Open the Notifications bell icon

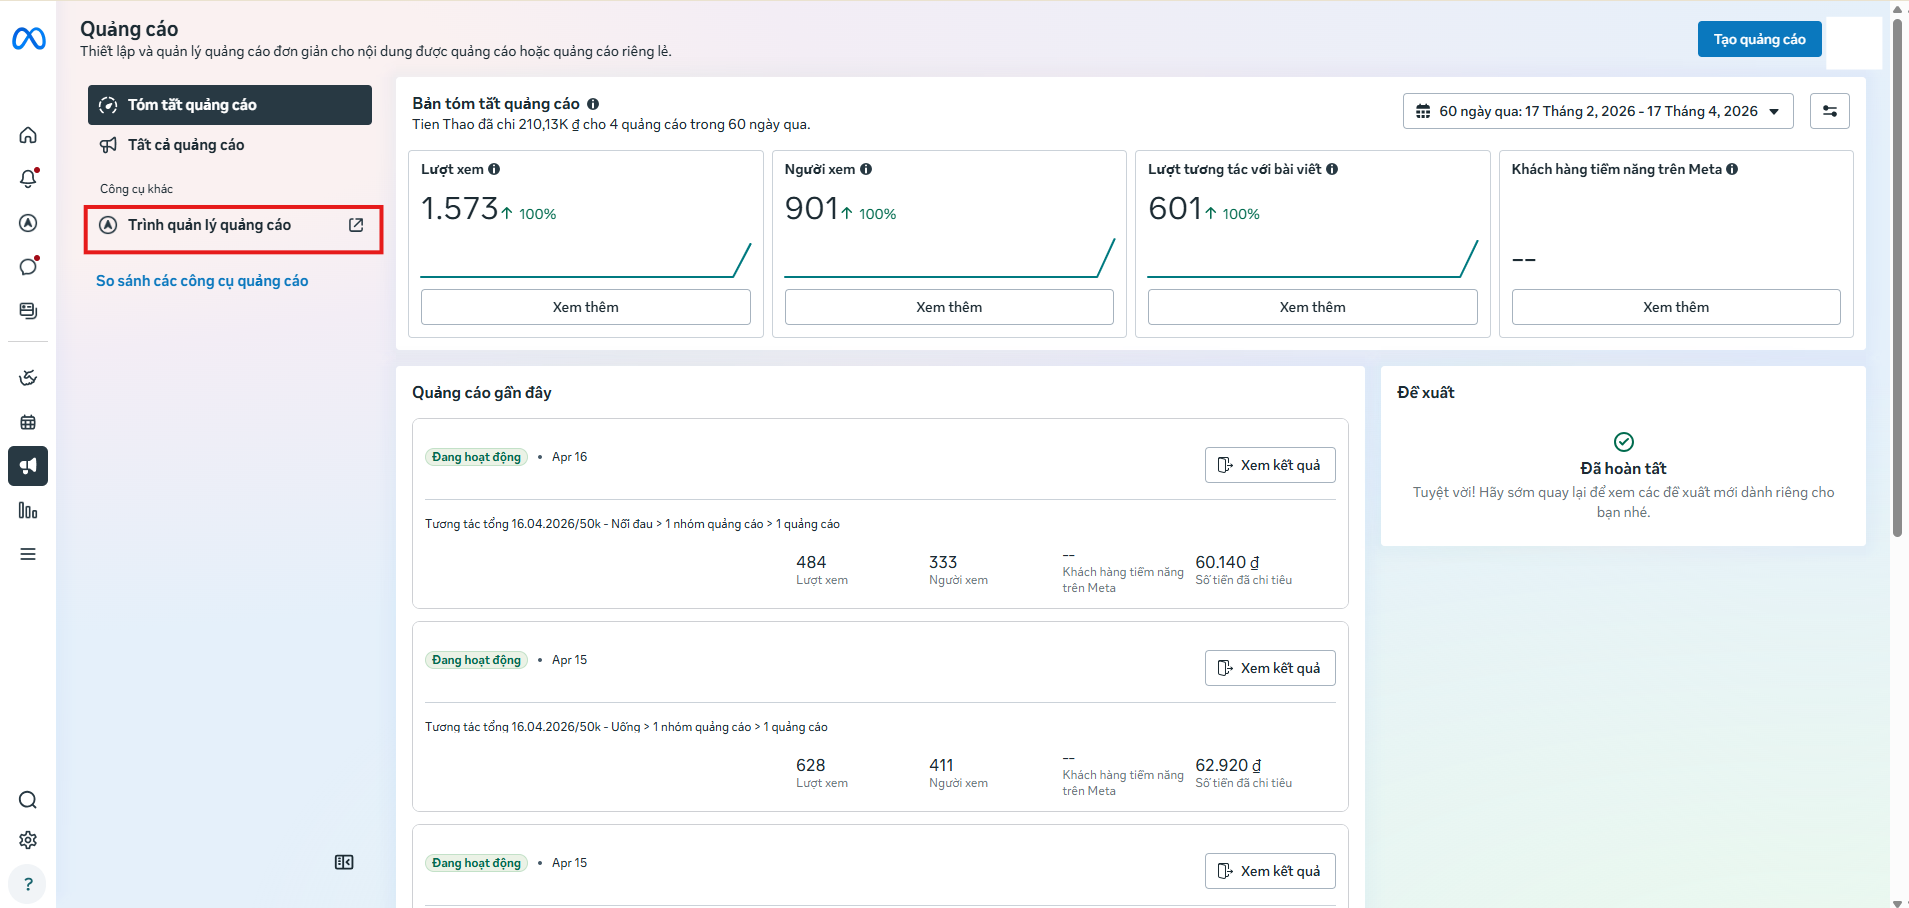point(28,179)
